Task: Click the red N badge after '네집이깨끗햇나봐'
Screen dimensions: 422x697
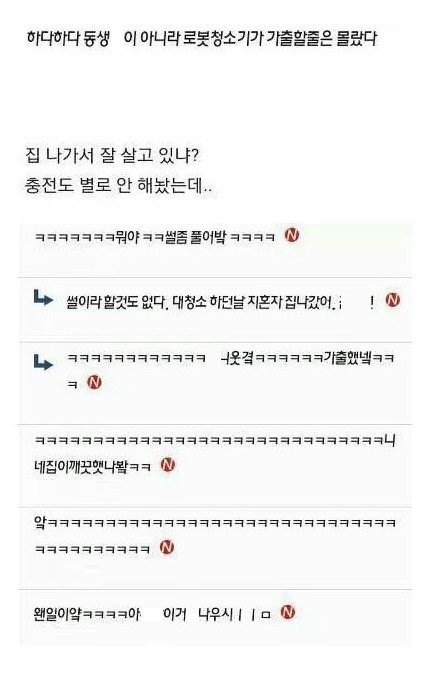Action: tap(168, 465)
